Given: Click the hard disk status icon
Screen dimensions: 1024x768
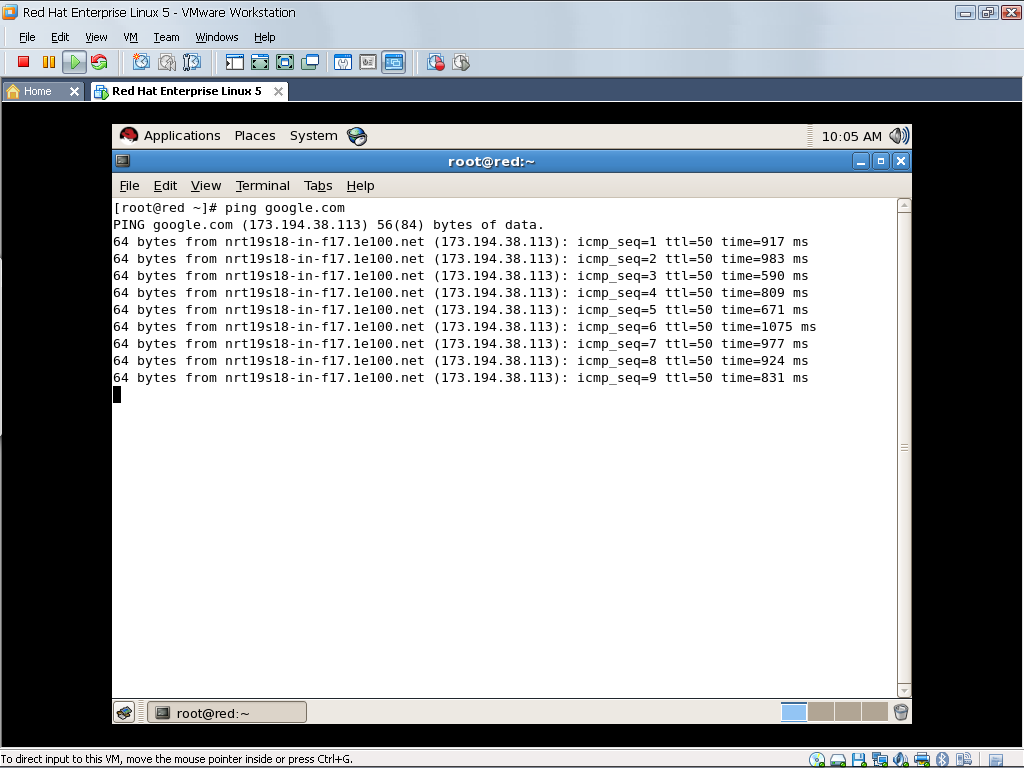Looking at the screenshot, I should [x=838, y=760].
